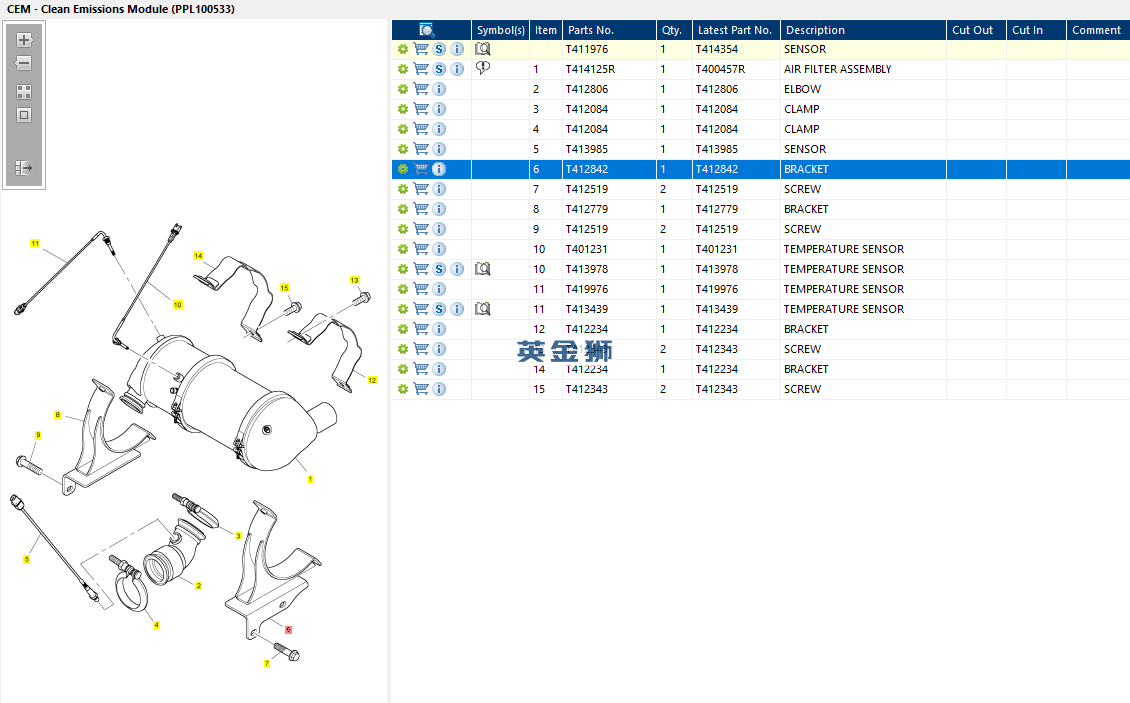Click callout 13 on the screw
The height and width of the screenshot is (703, 1130).
[355, 280]
